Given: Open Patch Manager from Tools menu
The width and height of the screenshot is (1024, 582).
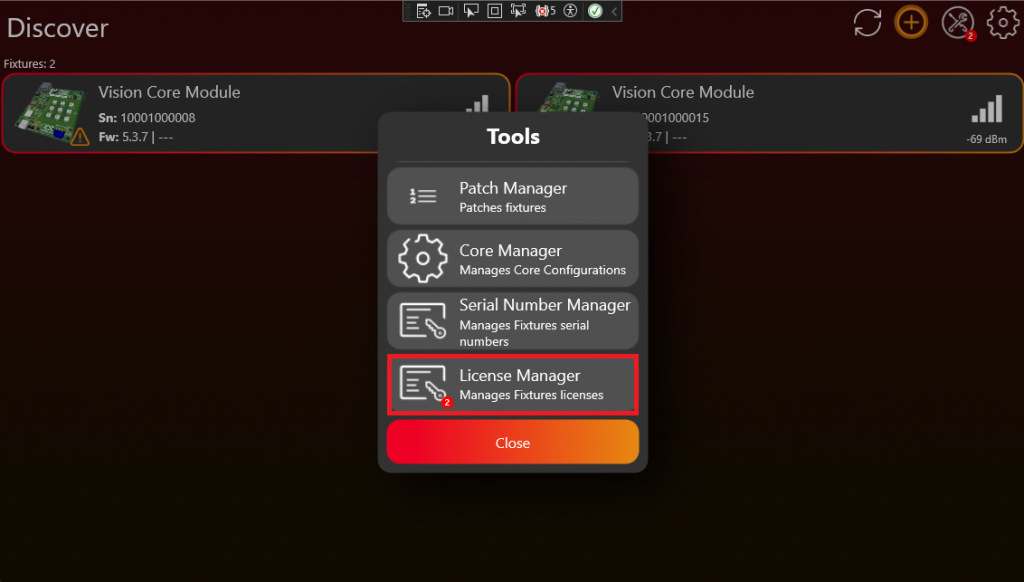Looking at the screenshot, I should [x=512, y=196].
